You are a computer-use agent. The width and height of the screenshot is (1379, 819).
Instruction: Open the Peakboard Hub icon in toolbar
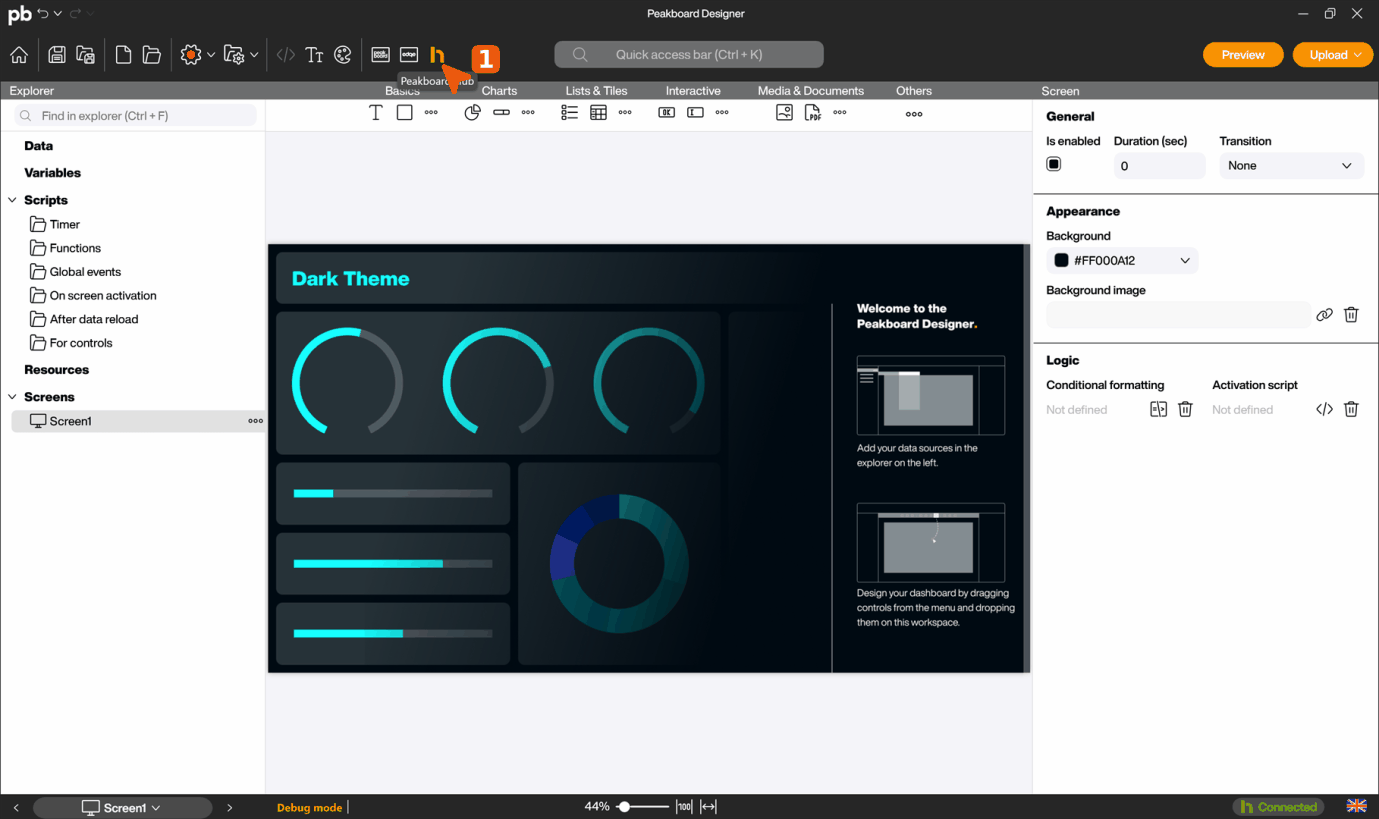pyautogui.click(x=437, y=55)
